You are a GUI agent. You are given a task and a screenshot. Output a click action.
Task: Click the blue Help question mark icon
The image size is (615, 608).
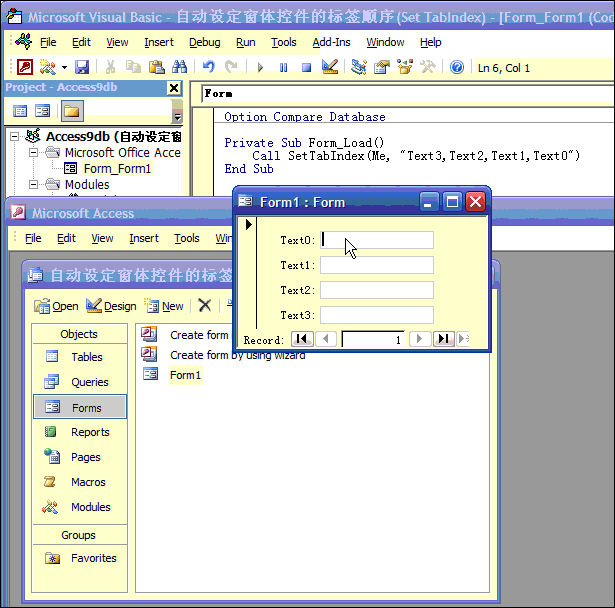click(457, 67)
